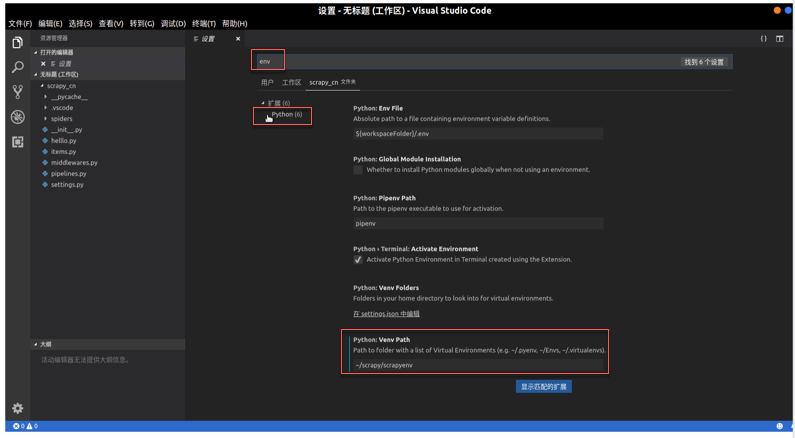The image size is (795, 438).
Task: Select the 设置 editor tab
Action: point(208,39)
